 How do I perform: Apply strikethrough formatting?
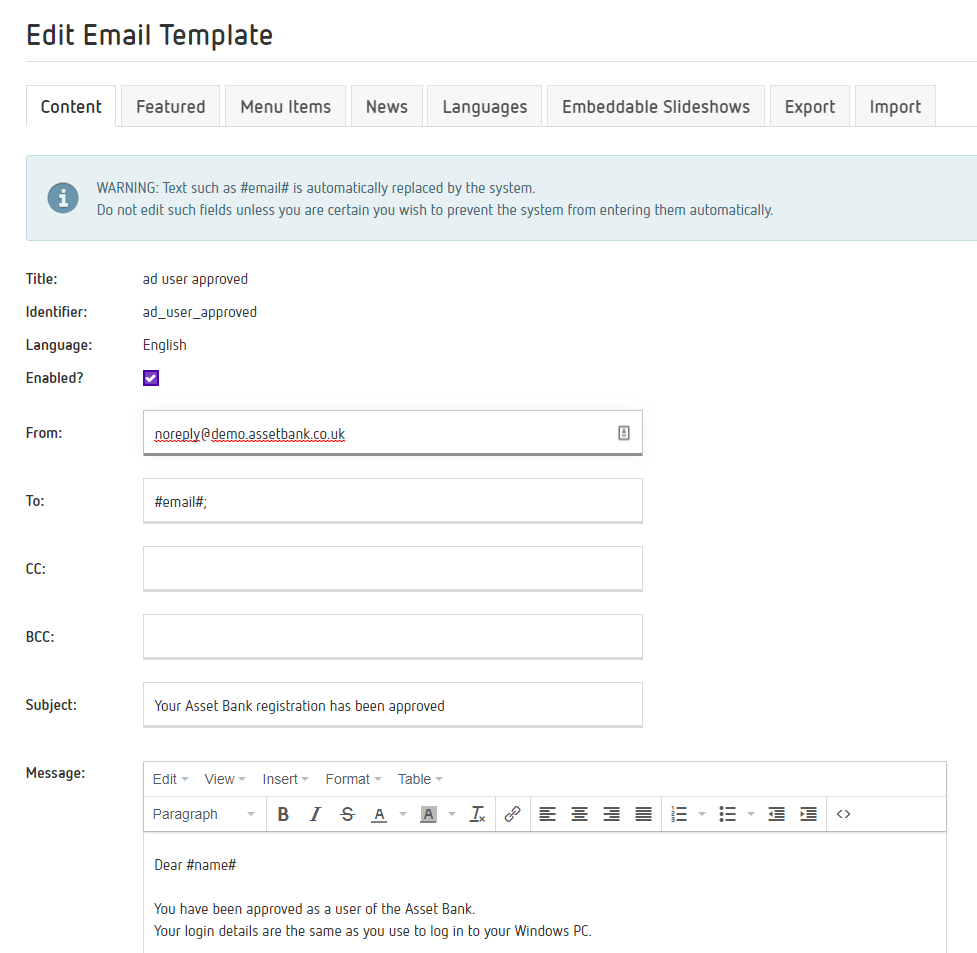(347, 814)
